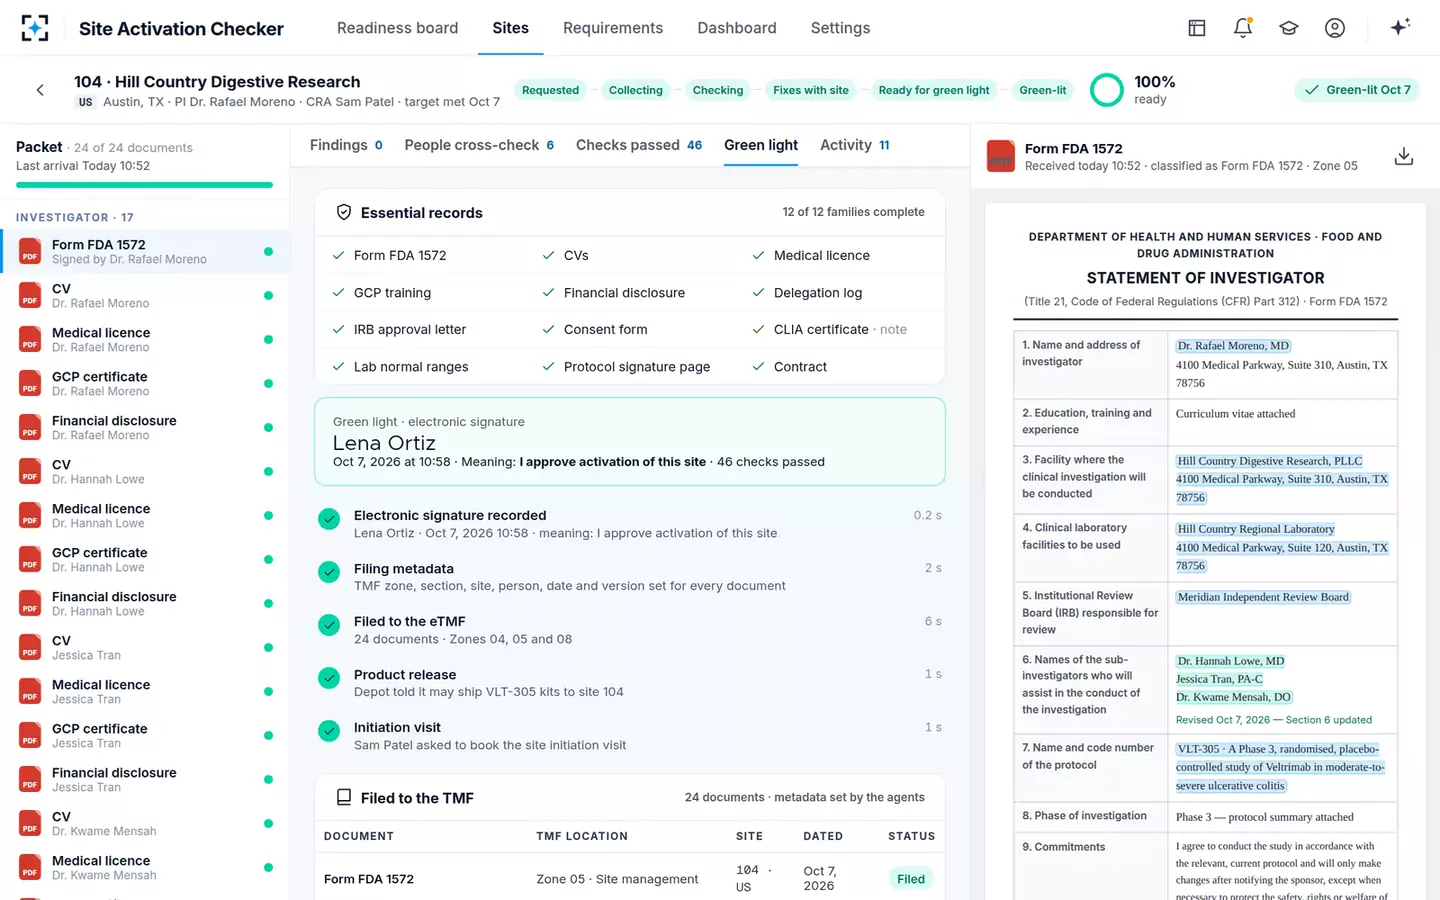1440x900 pixels.
Task: Click green check icon beside Product release
Action: click(x=329, y=678)
